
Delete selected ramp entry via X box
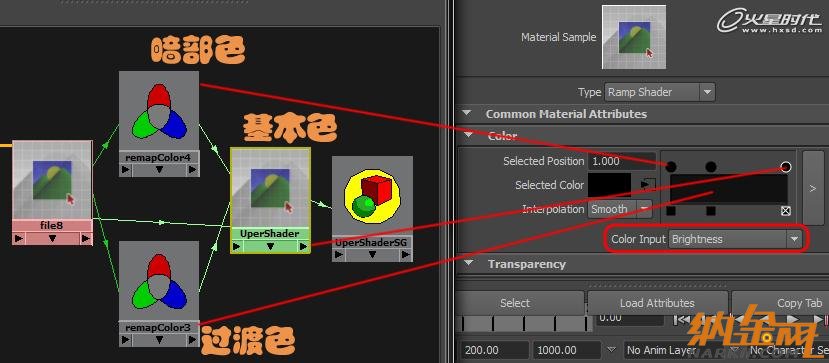click(x=786, y=211)
